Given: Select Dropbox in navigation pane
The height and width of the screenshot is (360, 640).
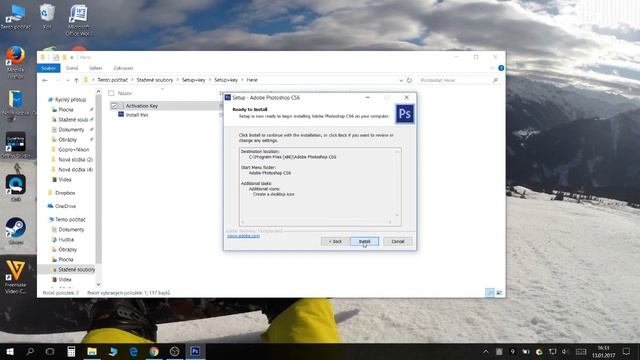Looking at the screenshot, I should pyautogui.click(x=64, y=193).
